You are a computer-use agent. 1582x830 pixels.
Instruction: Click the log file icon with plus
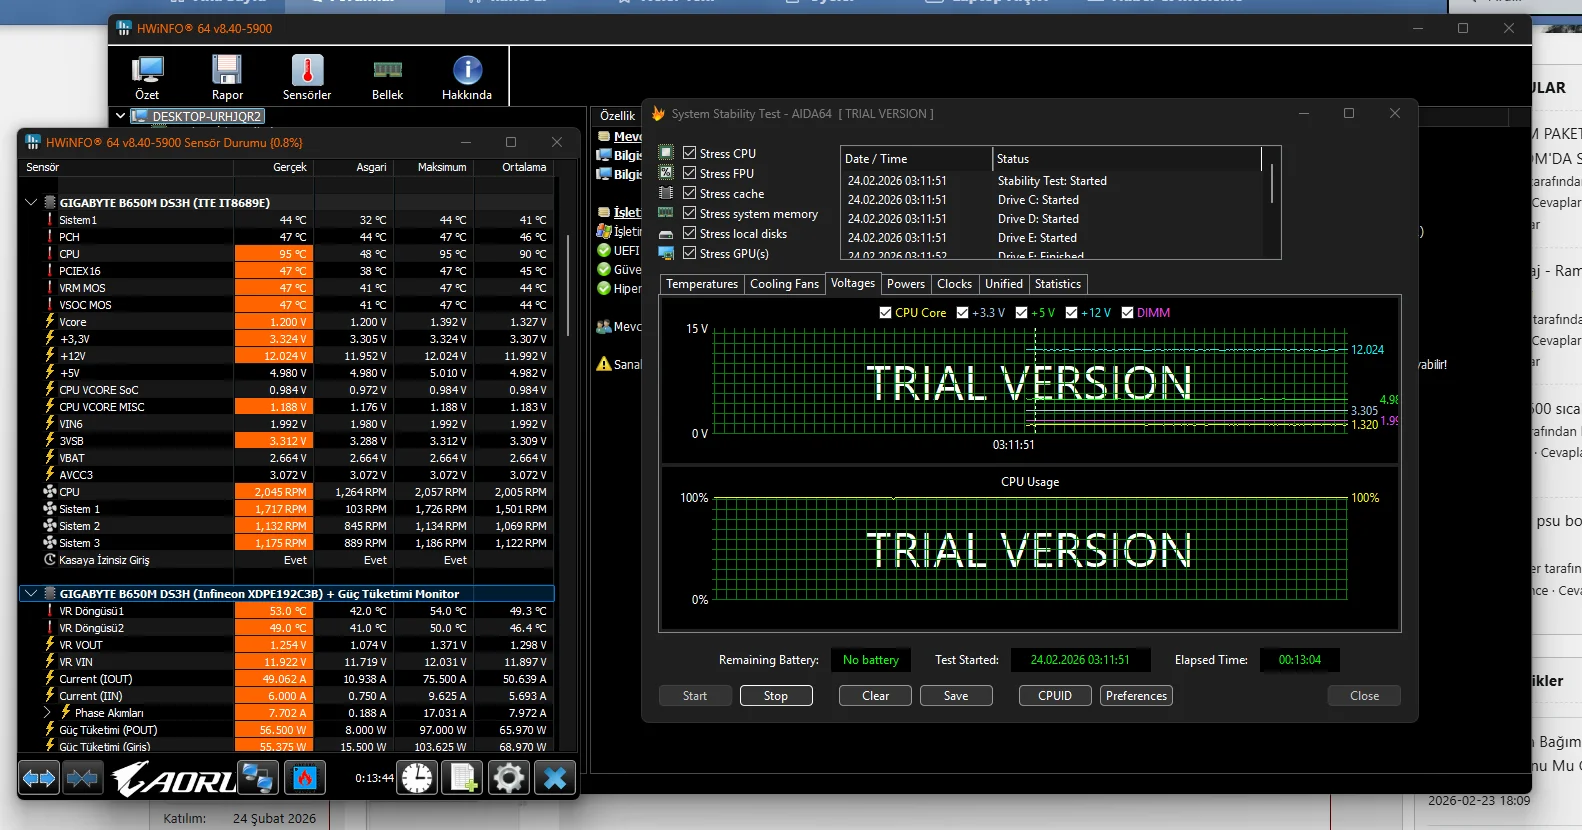pyautogui.click(x=463, y=778)
